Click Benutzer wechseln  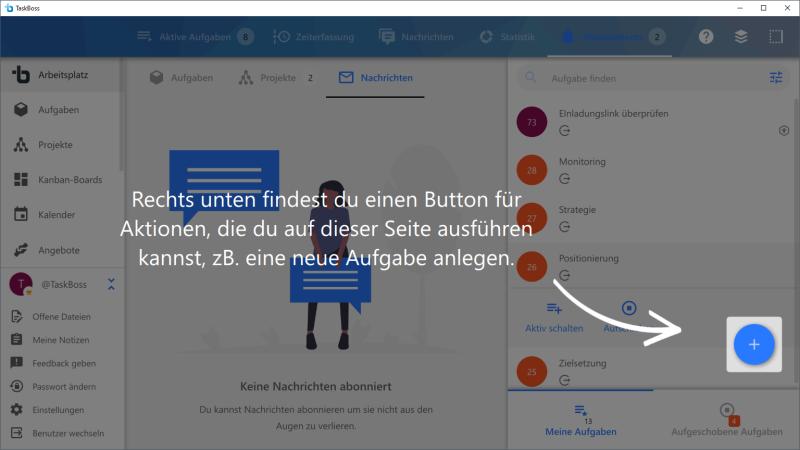[x=61, y=433]
